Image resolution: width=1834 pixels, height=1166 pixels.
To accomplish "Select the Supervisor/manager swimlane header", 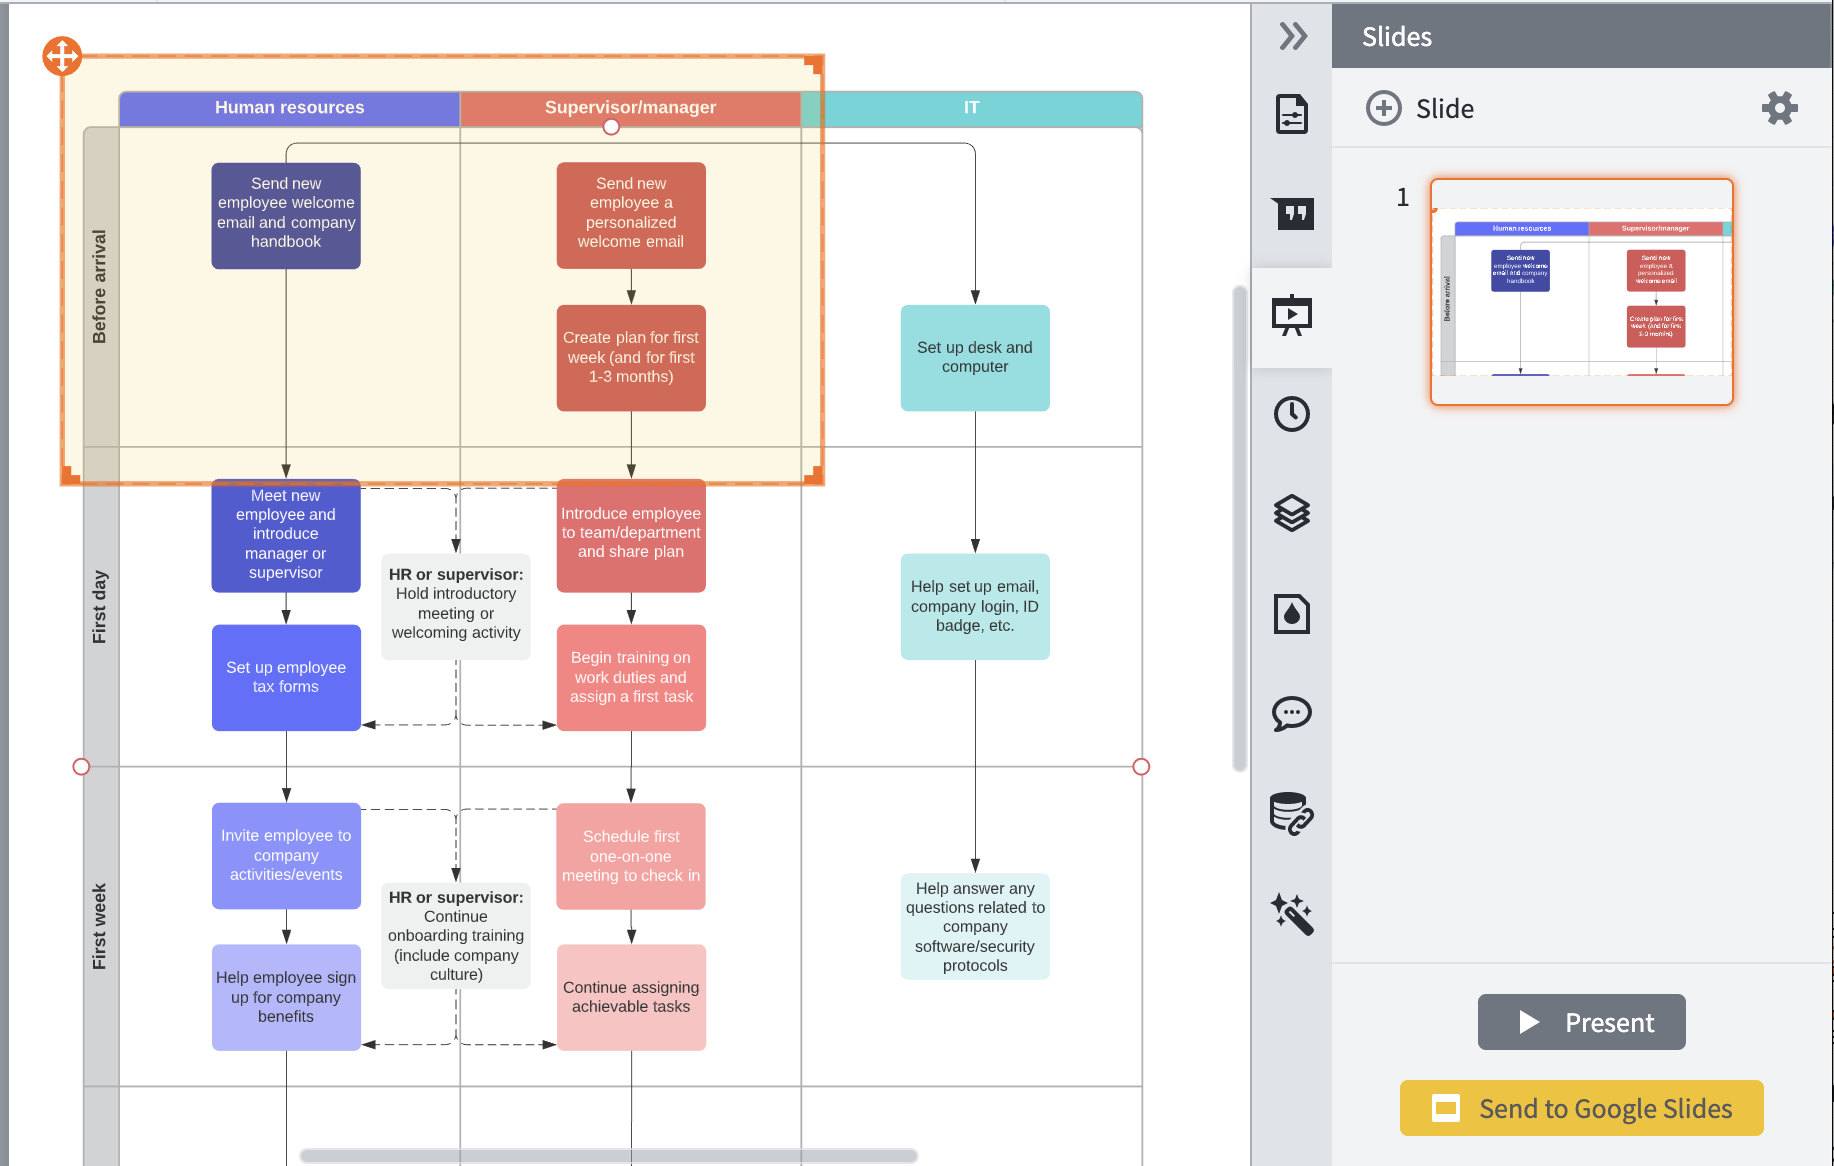I will pos(631,108).
